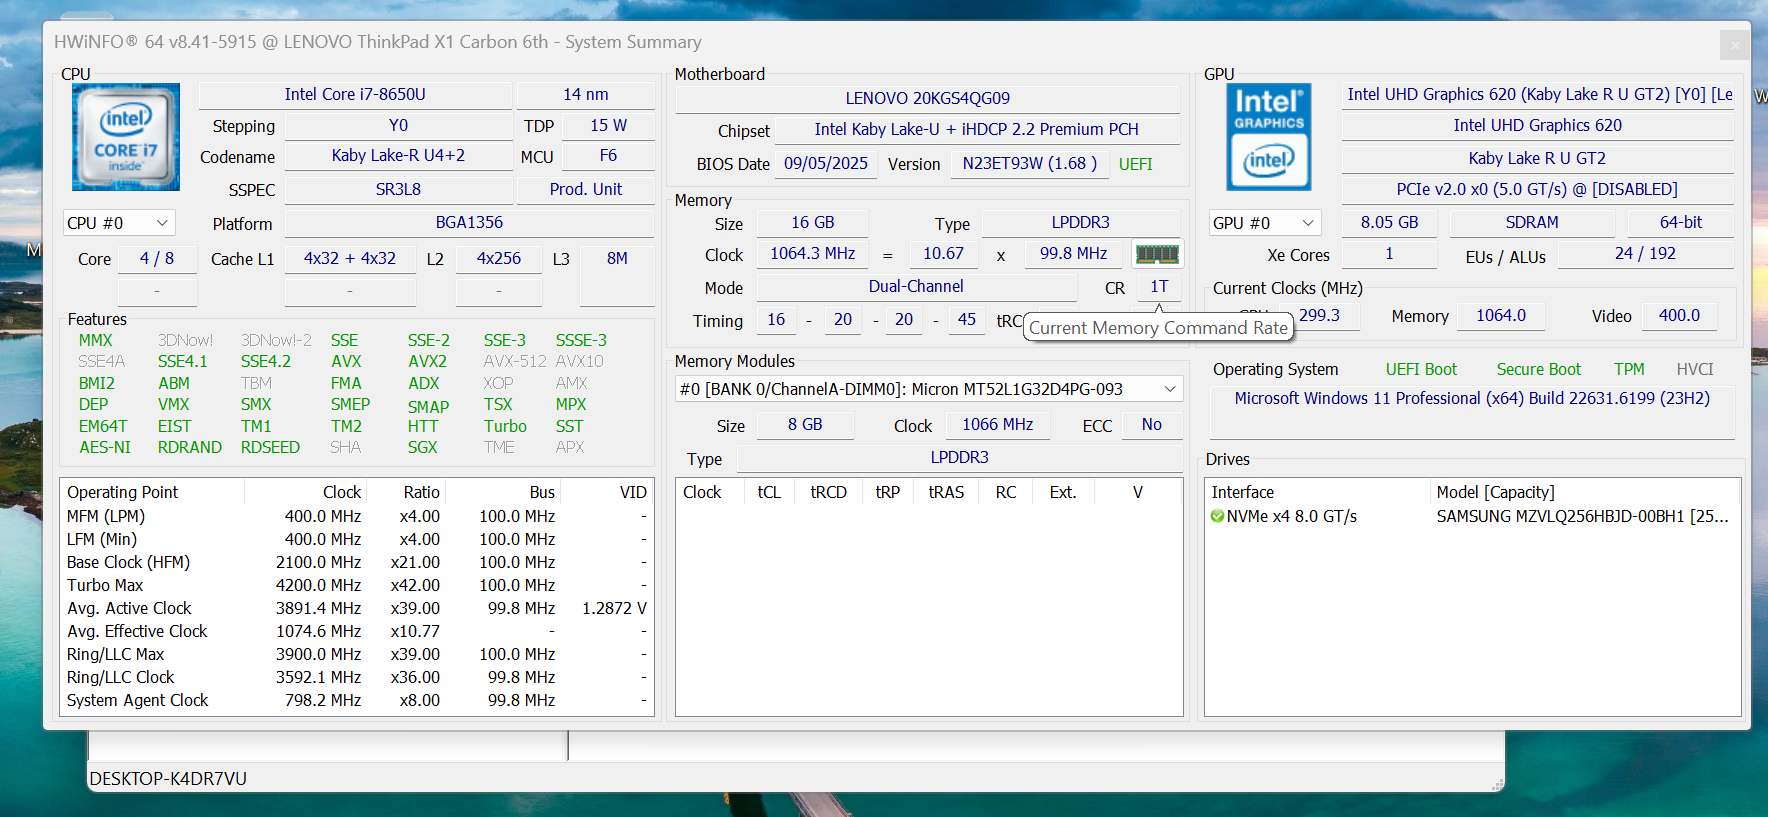Screen dimensions: 1768x817
Task: Click the tRAS column header
Action: (x=946, y=492)
